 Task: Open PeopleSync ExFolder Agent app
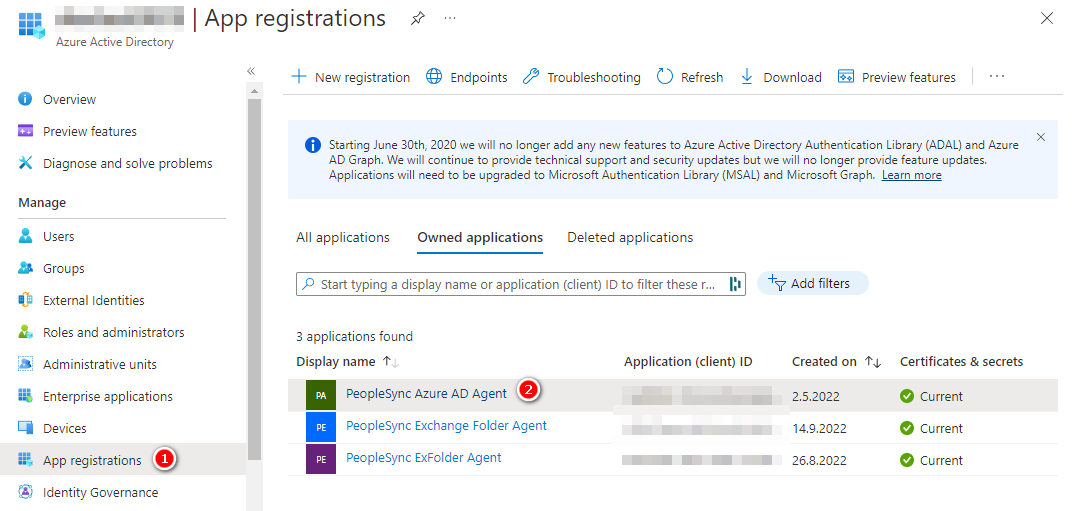[424, 457]
